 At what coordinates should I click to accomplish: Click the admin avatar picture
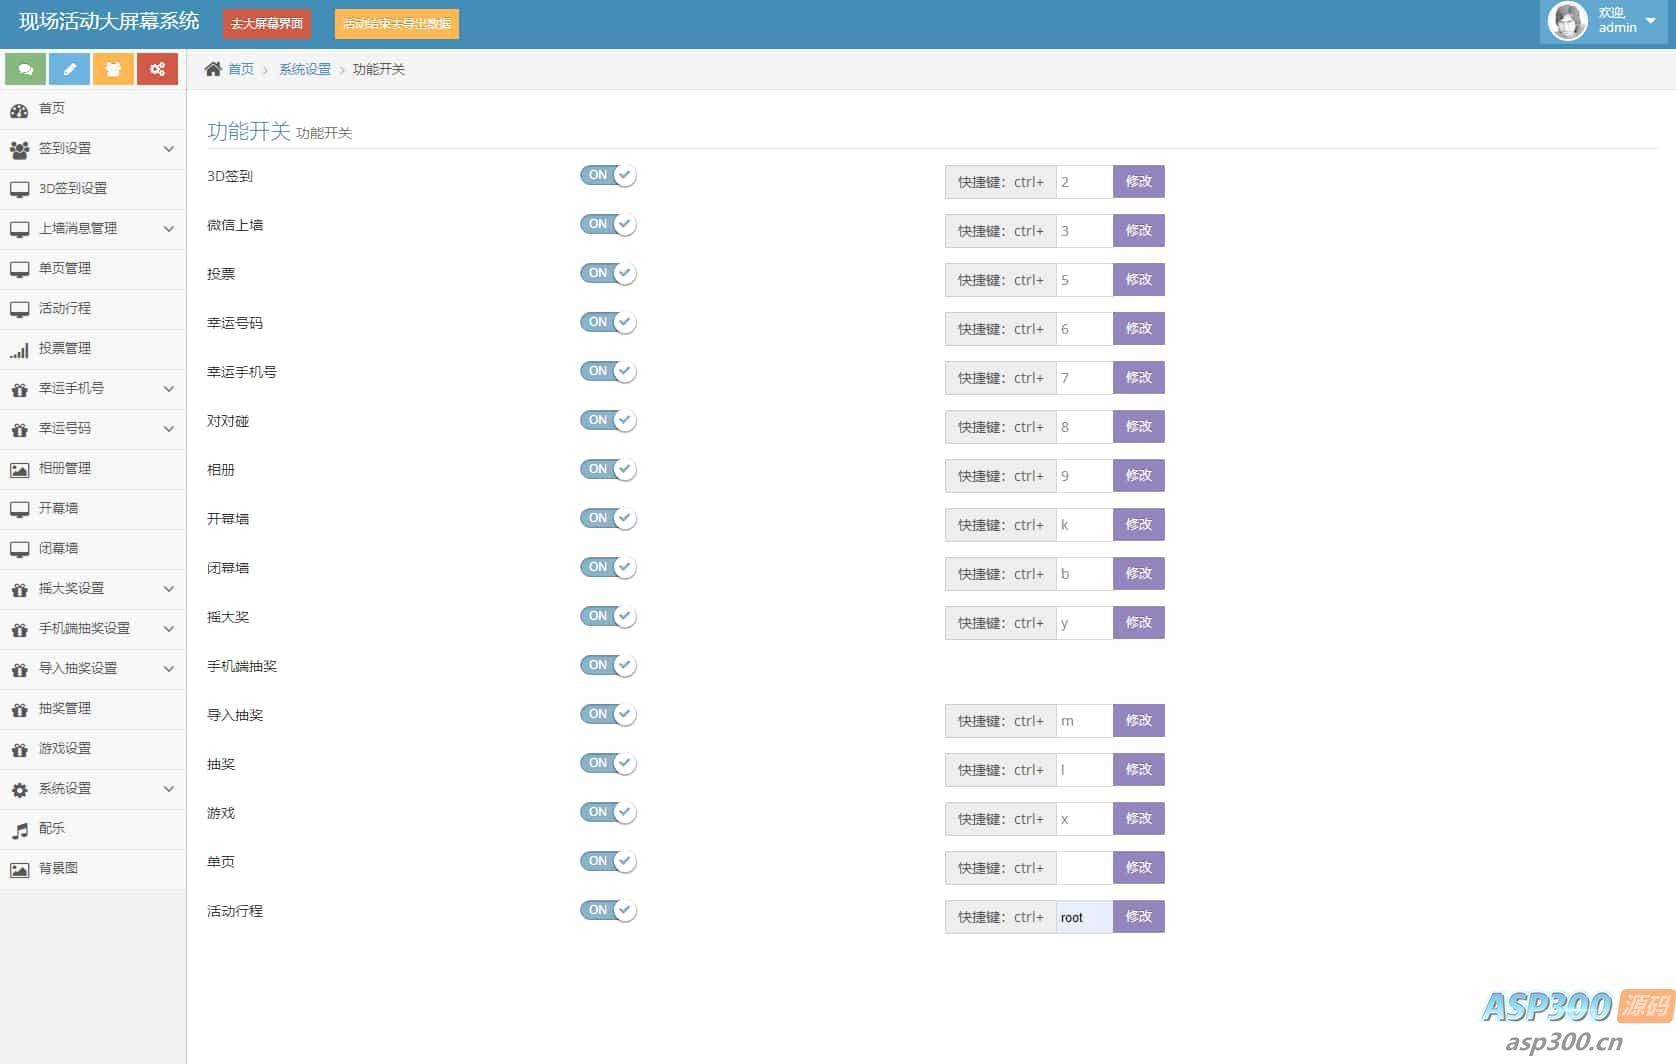pyautogui.click(x=1567, y=21)
